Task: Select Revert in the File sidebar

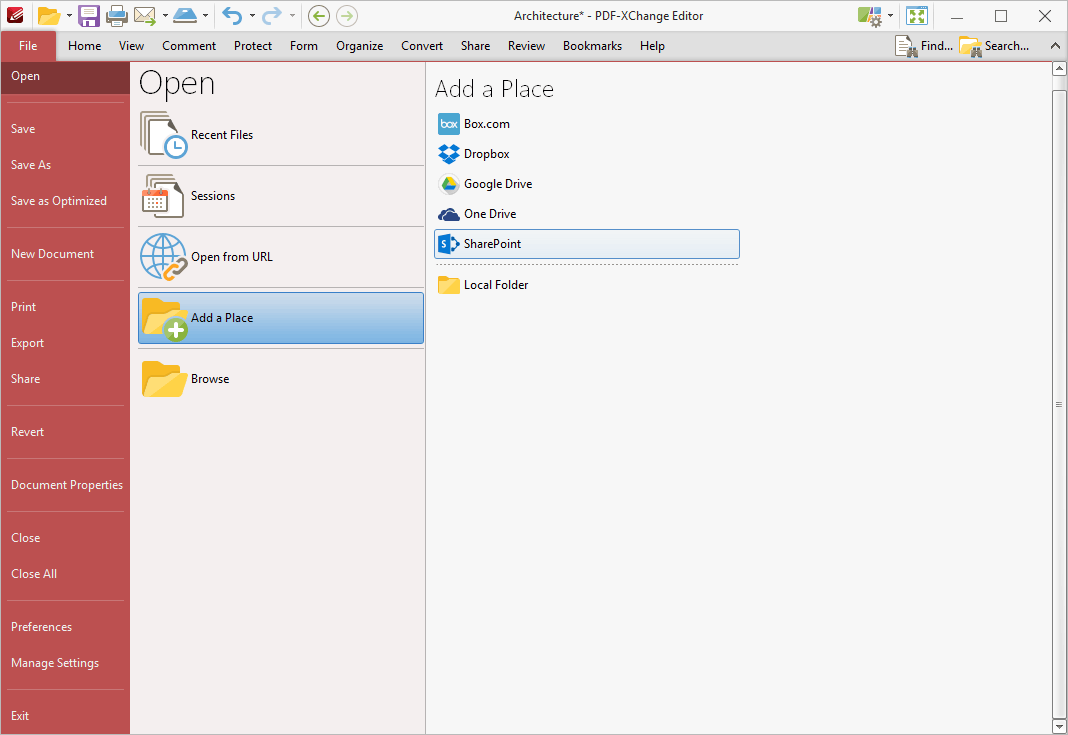Action: point(65,432)
